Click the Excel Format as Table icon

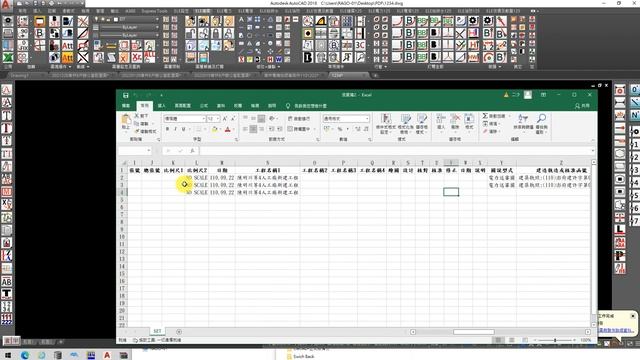tap(405, 119)
